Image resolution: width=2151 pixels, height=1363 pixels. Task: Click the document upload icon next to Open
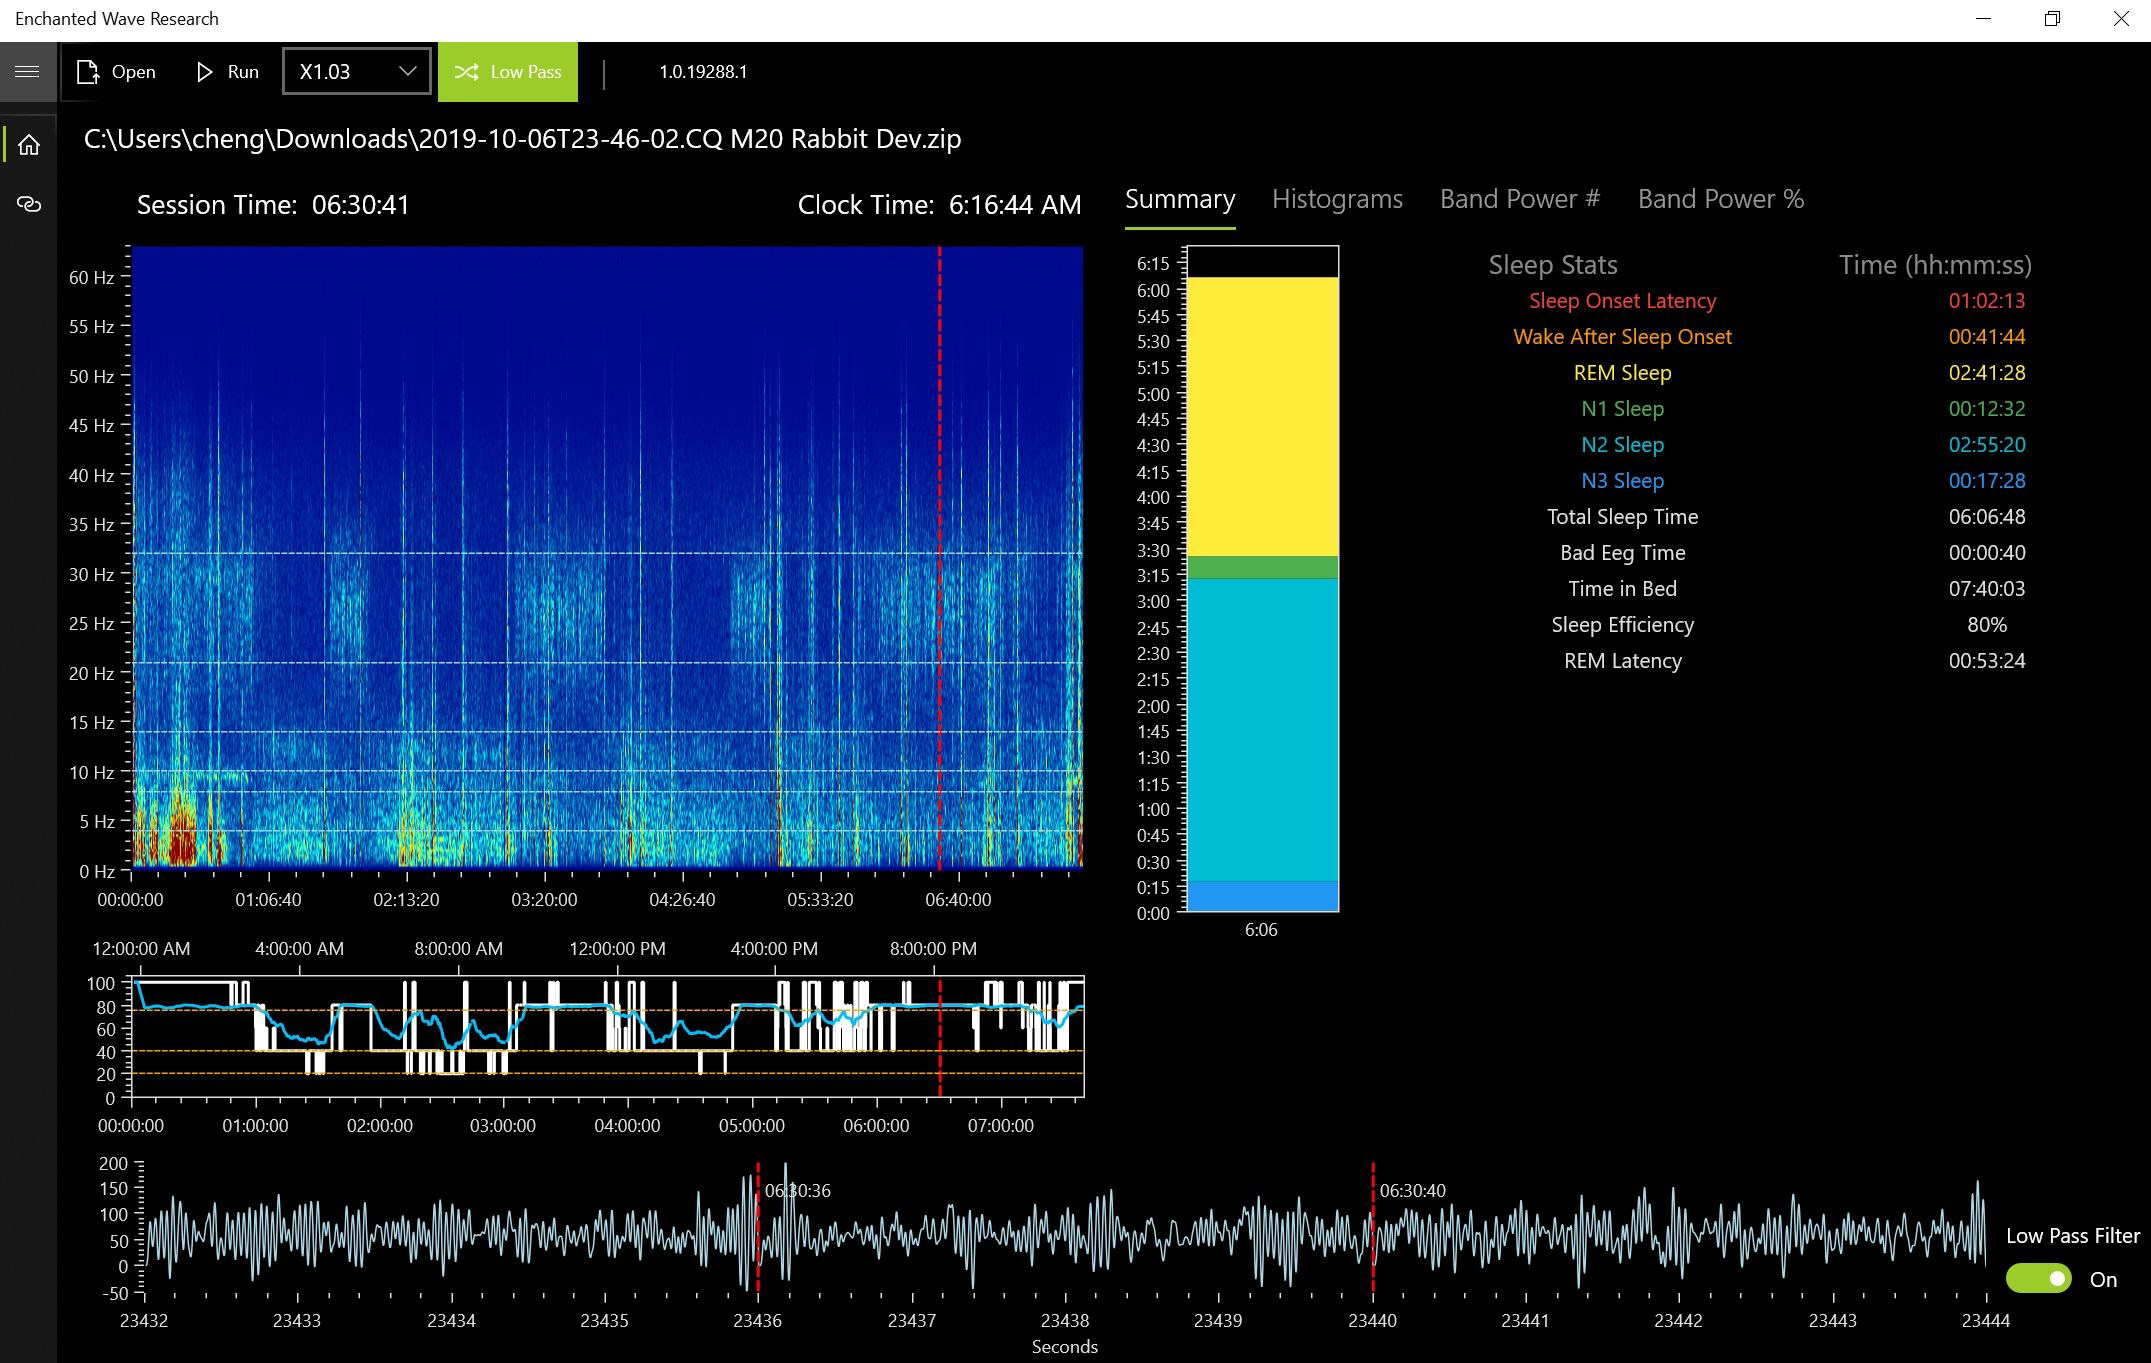point(89,71)
